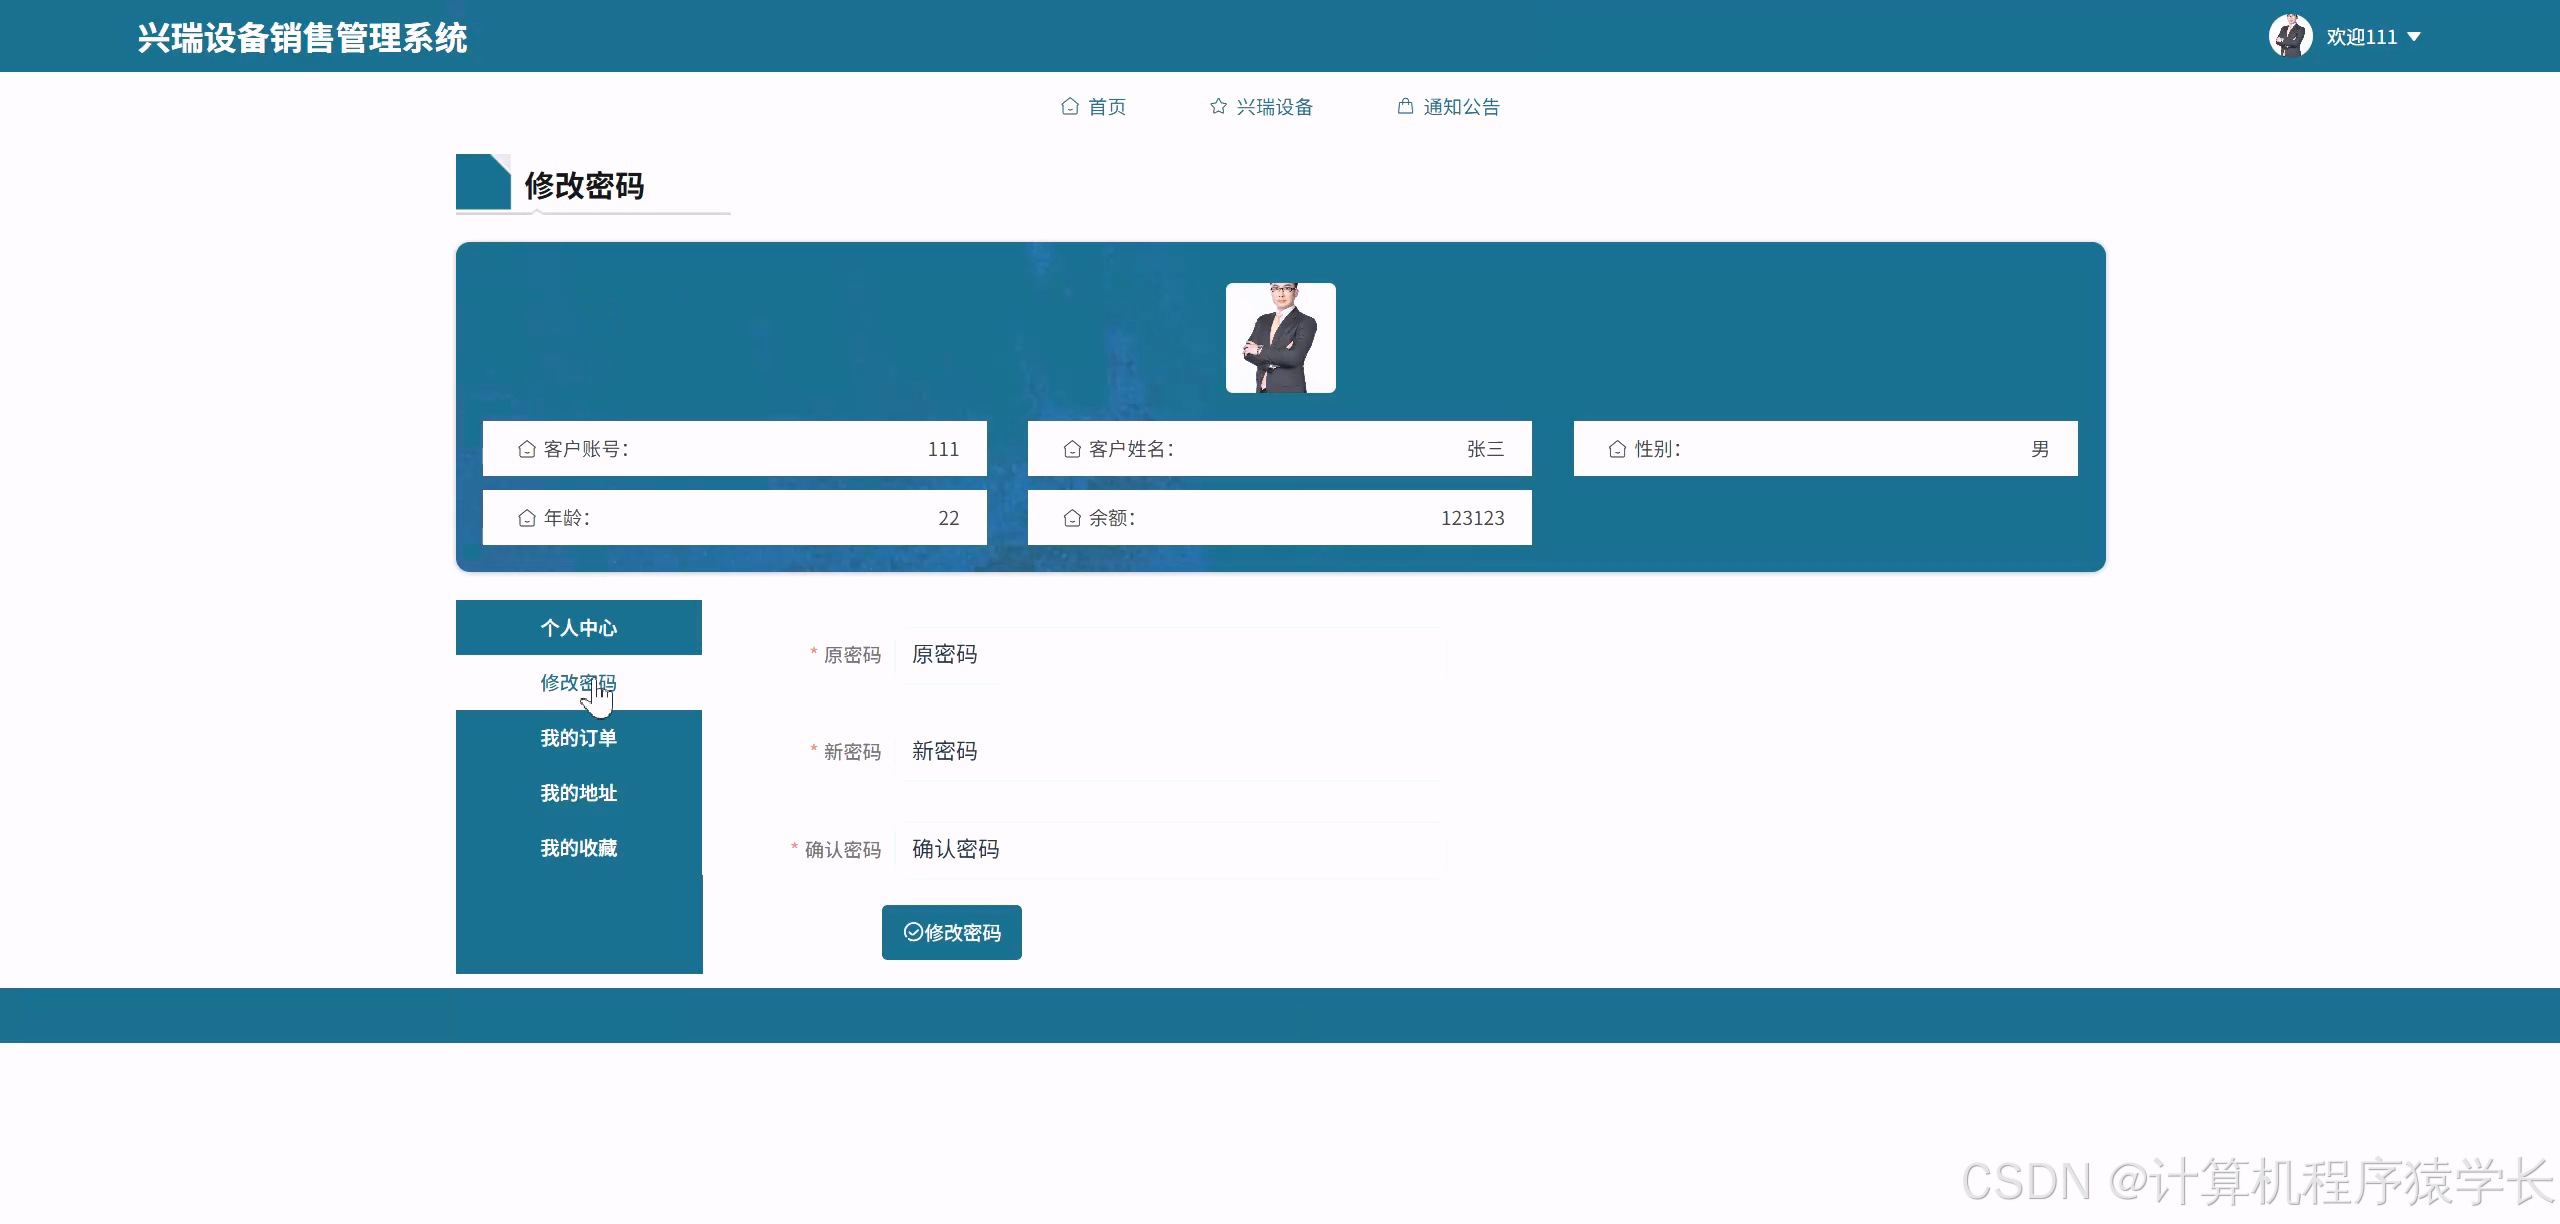Image resolution: width=2560 pixels, height=1224 pixels.
Task: Click the 兴瑞设备销售管理系统 site title
Action: coord(302,38)
